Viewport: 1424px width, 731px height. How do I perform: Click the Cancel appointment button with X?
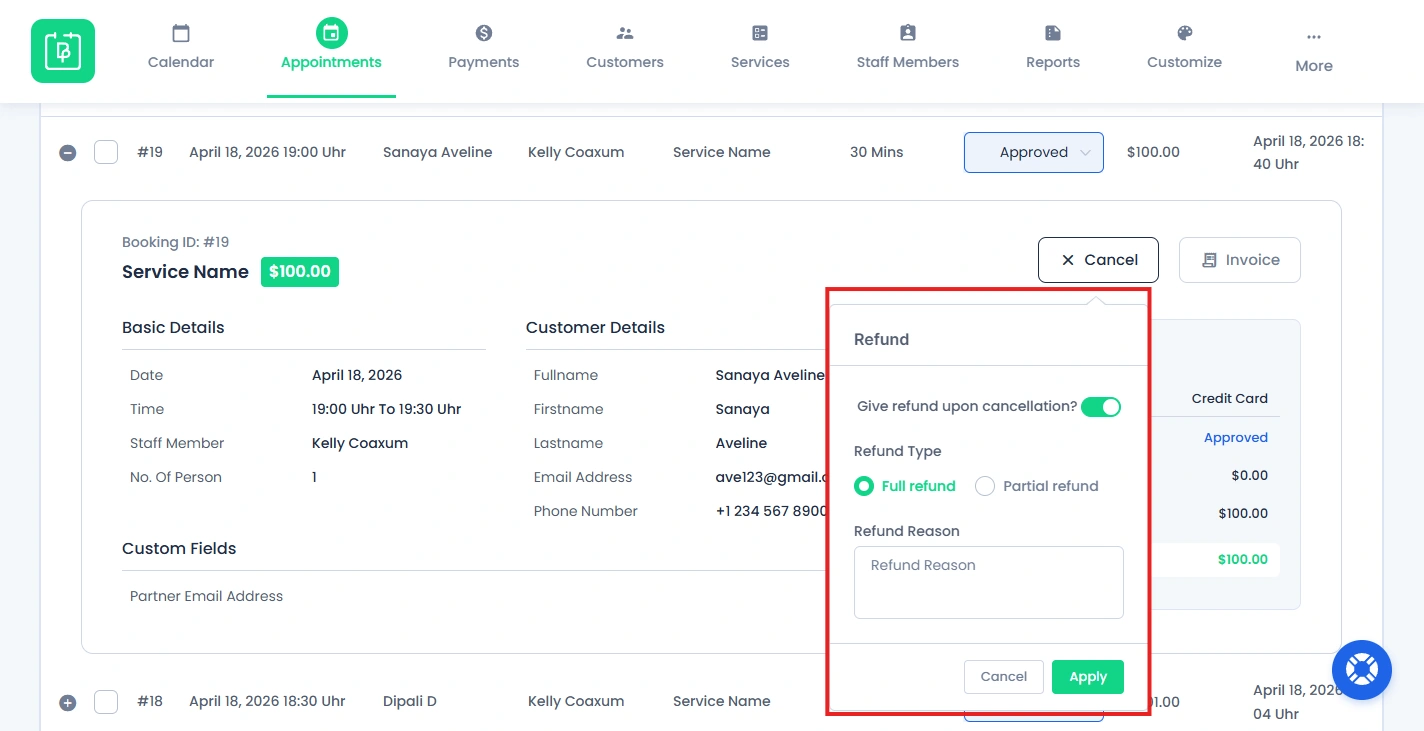pyautogui.click(x=1098, y=260)
